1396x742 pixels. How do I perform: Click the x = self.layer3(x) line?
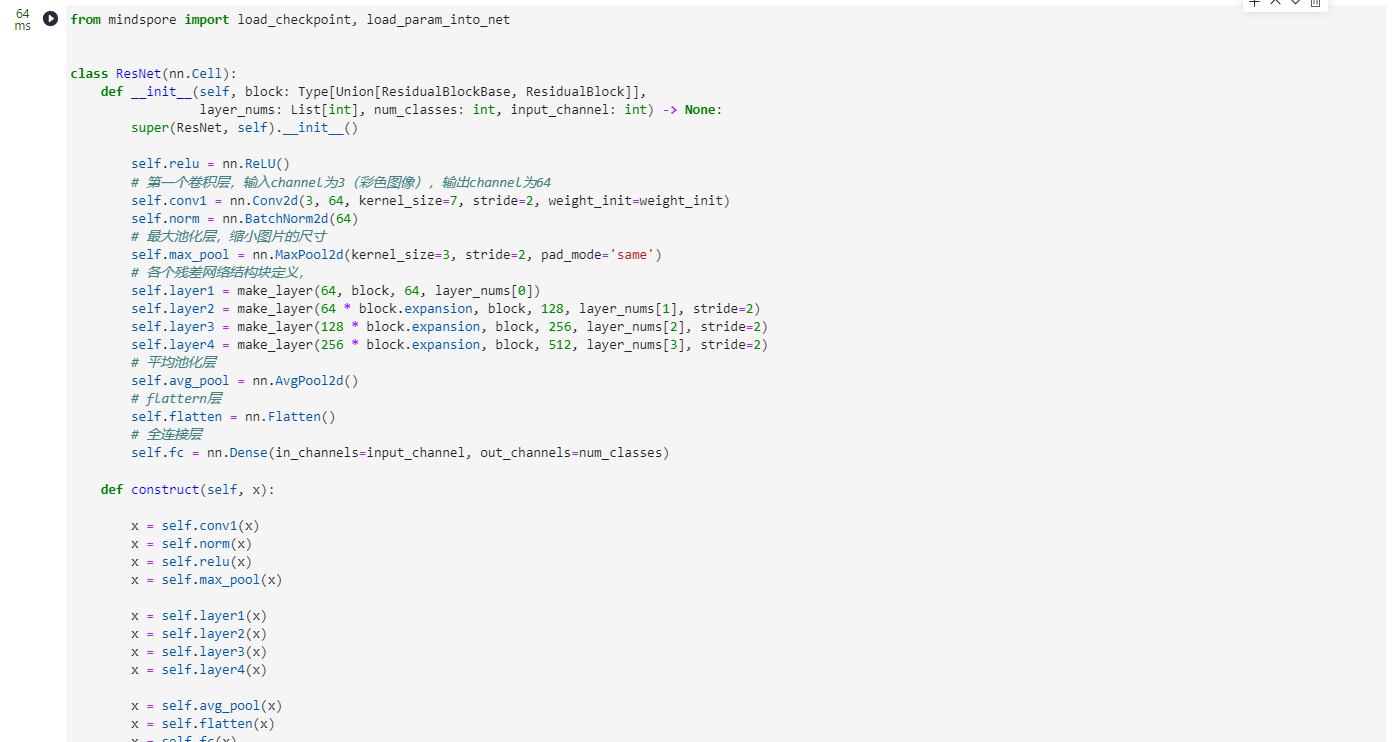[199, 651]
